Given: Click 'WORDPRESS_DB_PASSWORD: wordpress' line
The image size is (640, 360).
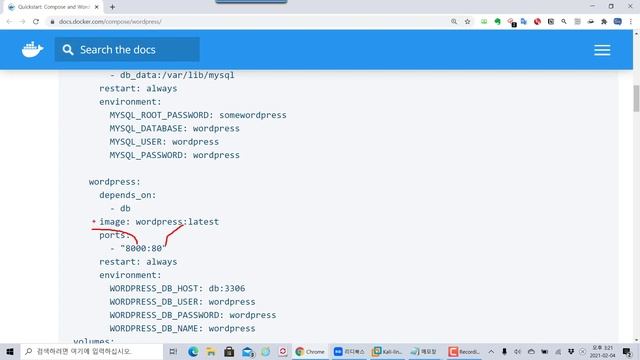Looking at the screenshot, I should (x=193, y=315).
